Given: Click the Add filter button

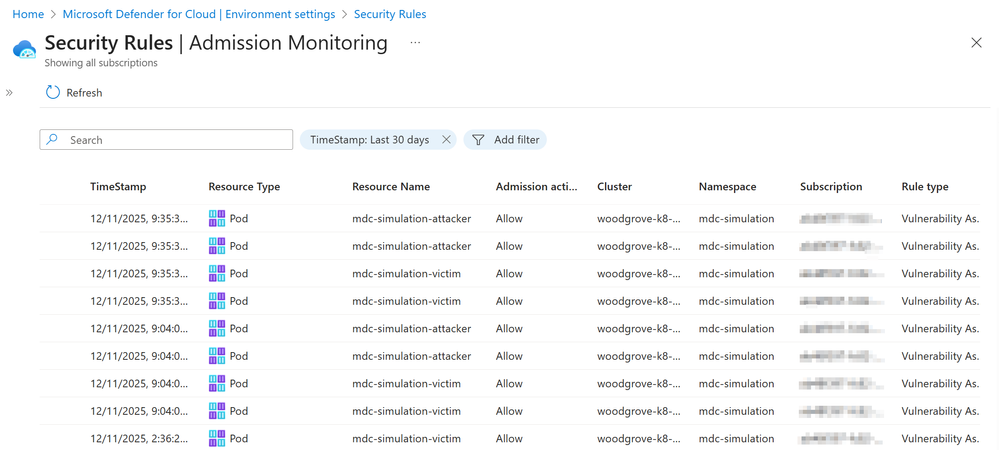Looking at the screenshot, I should (x=505, y=140).
